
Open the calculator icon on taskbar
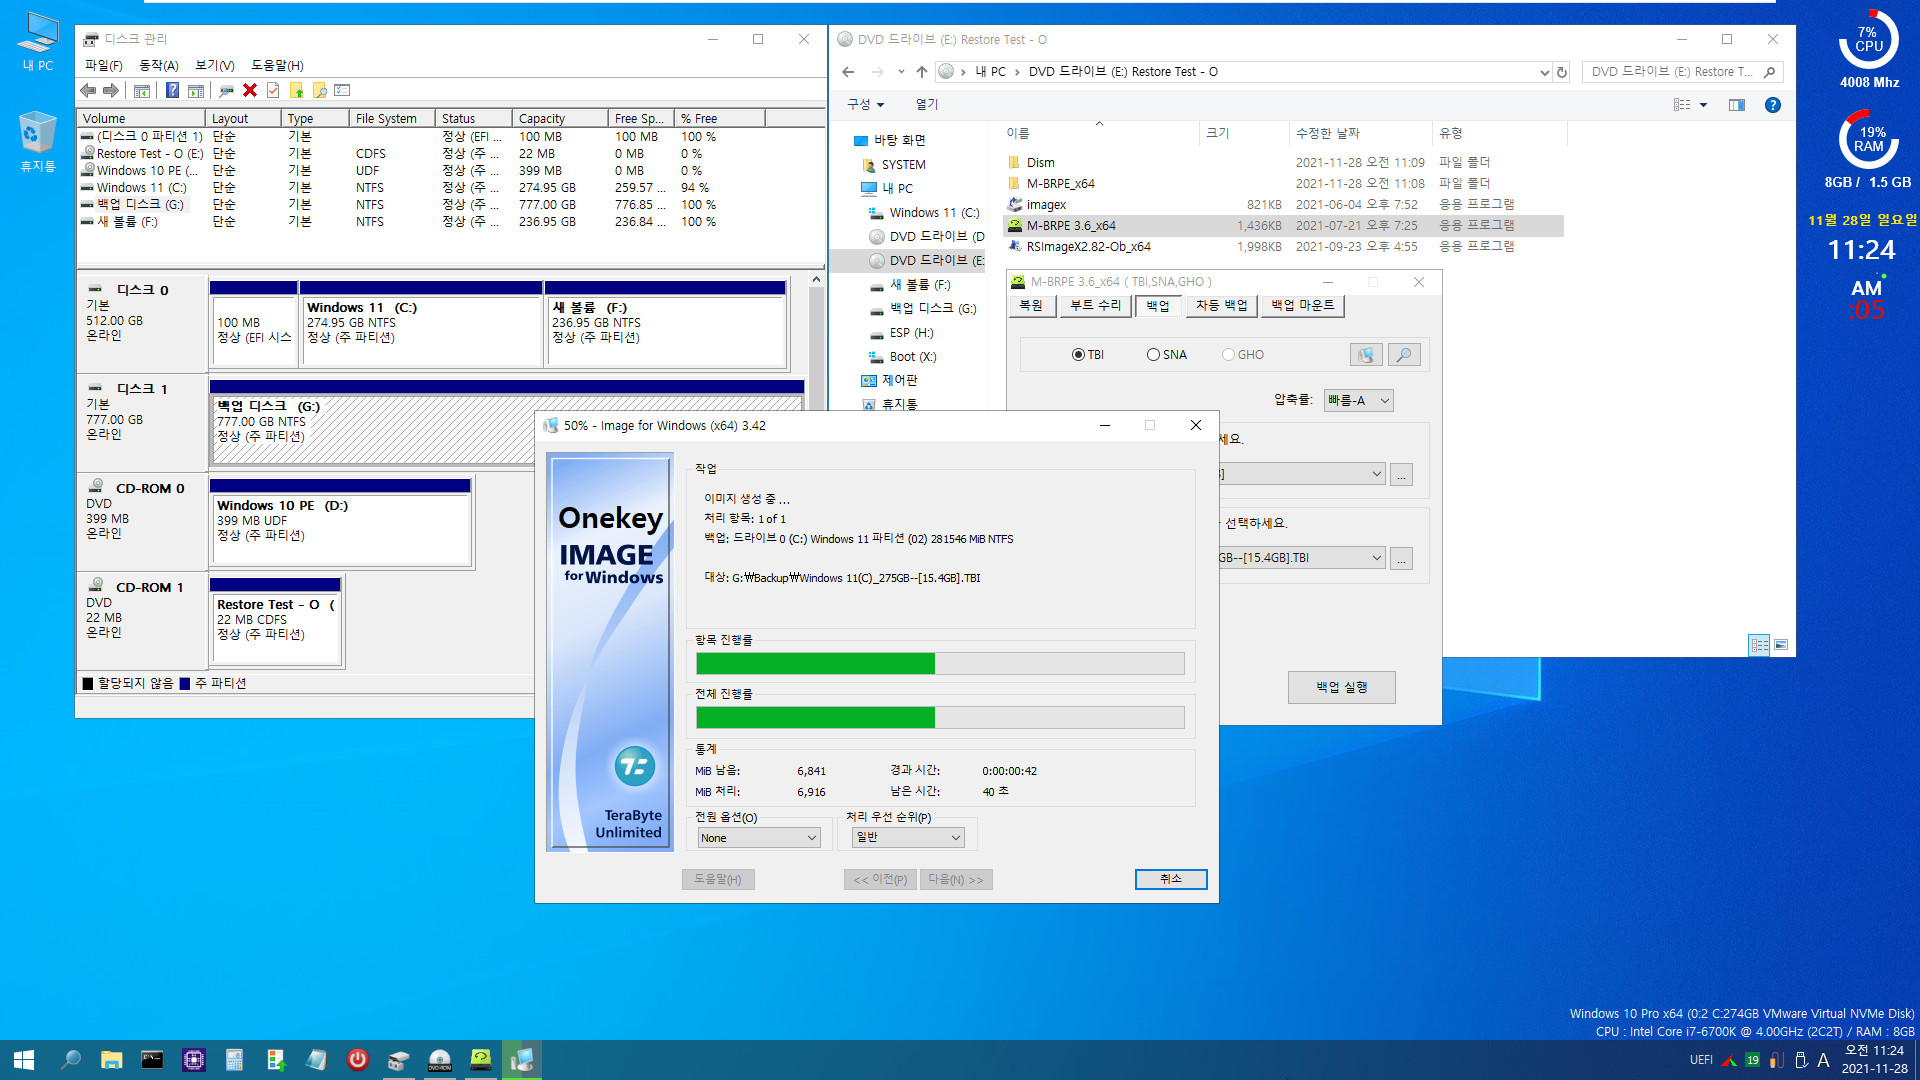pyautogui.click(x=234, y=1060)
